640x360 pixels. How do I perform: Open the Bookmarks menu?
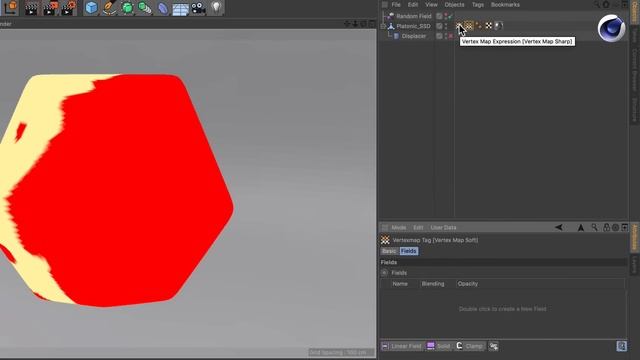(x=505, y=4)
